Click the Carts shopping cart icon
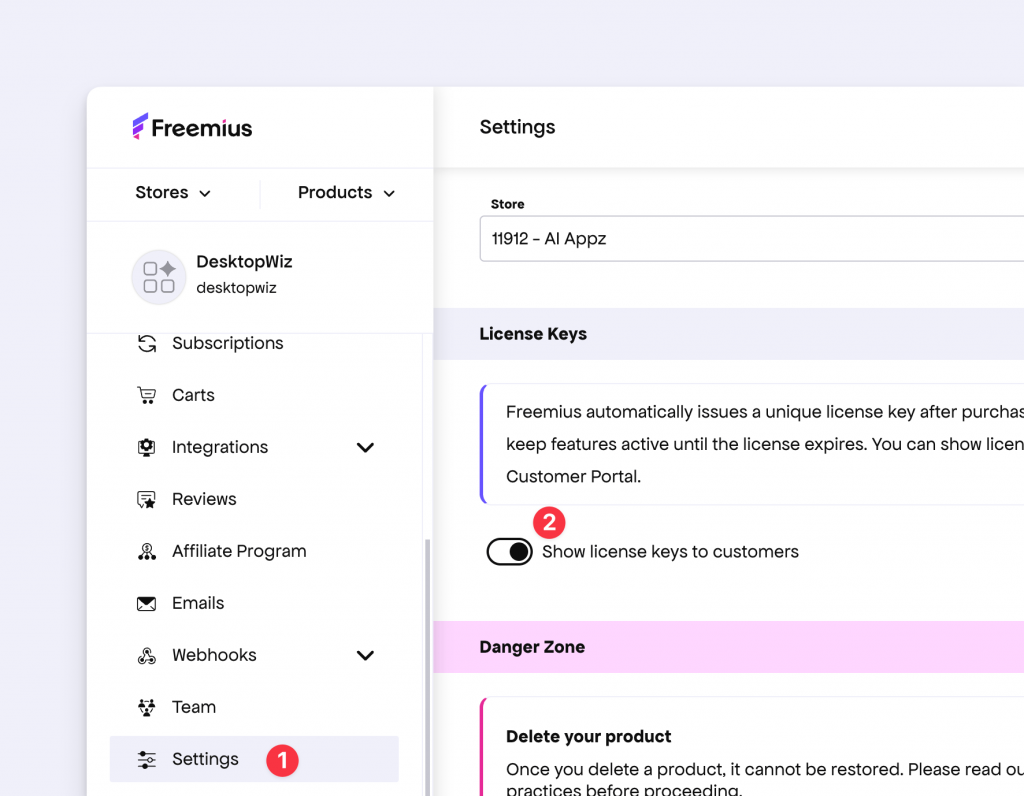The width and height of the screenshot is (1024, 796). coord(147,395)
